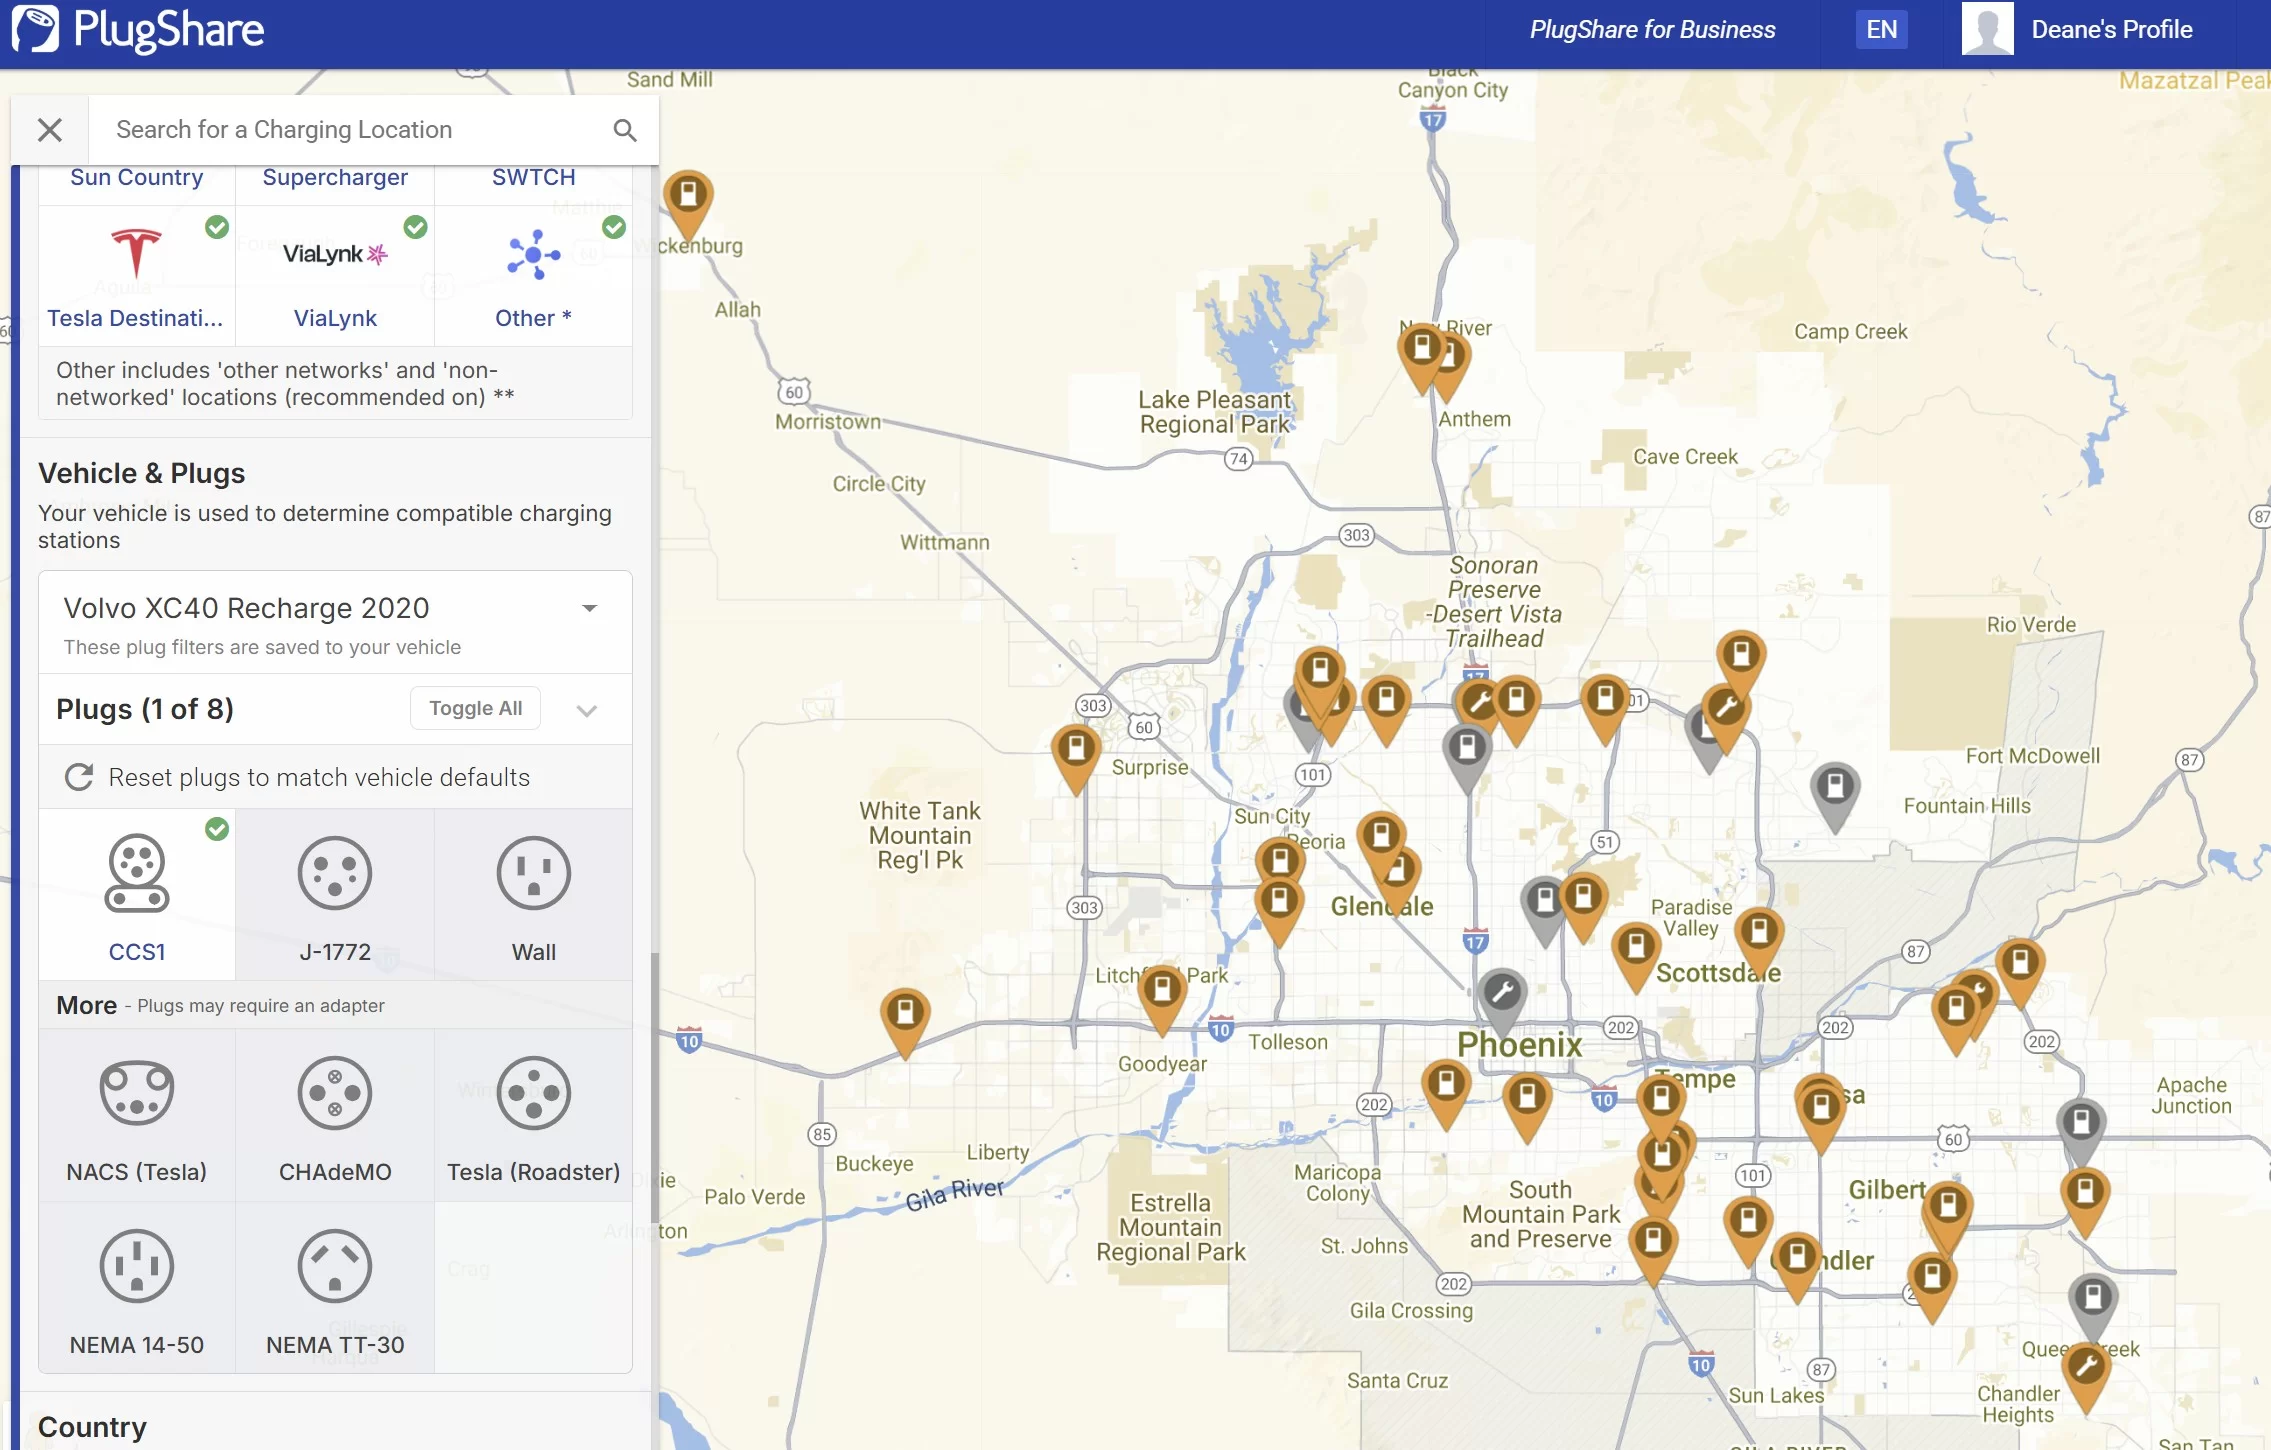
Task: Close the filter panel with X
Action: pyautogui.click(x=49, y=130)
